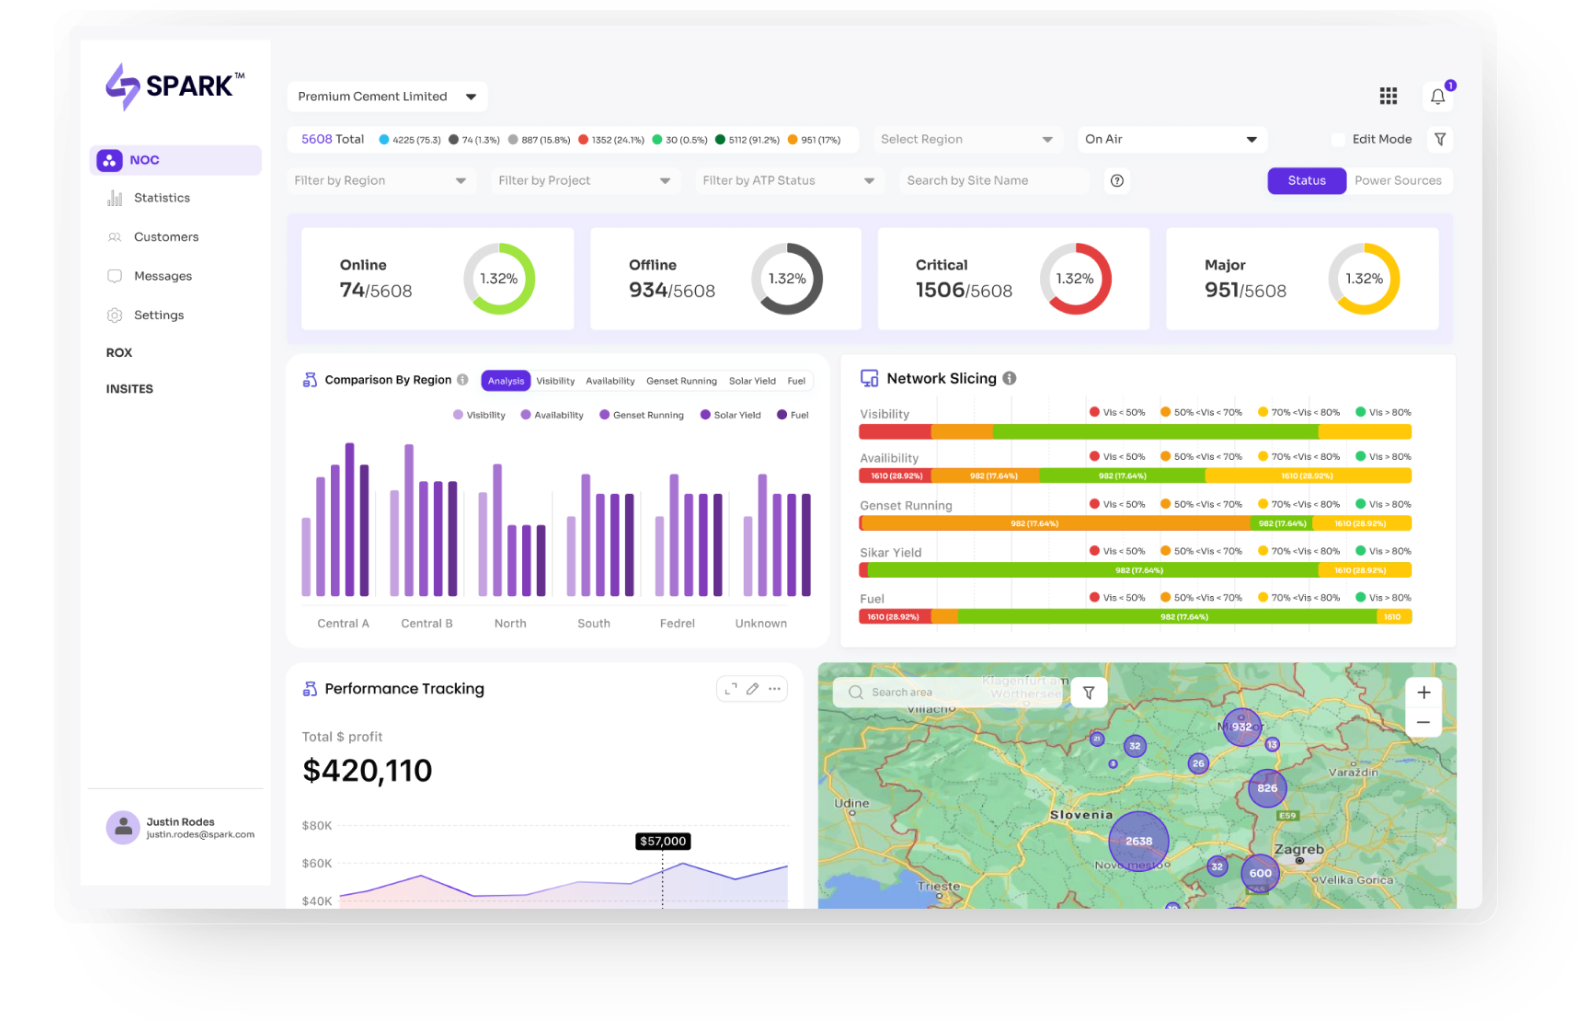
Task: Click the help question mark icon
Action: pos(1117,181)
